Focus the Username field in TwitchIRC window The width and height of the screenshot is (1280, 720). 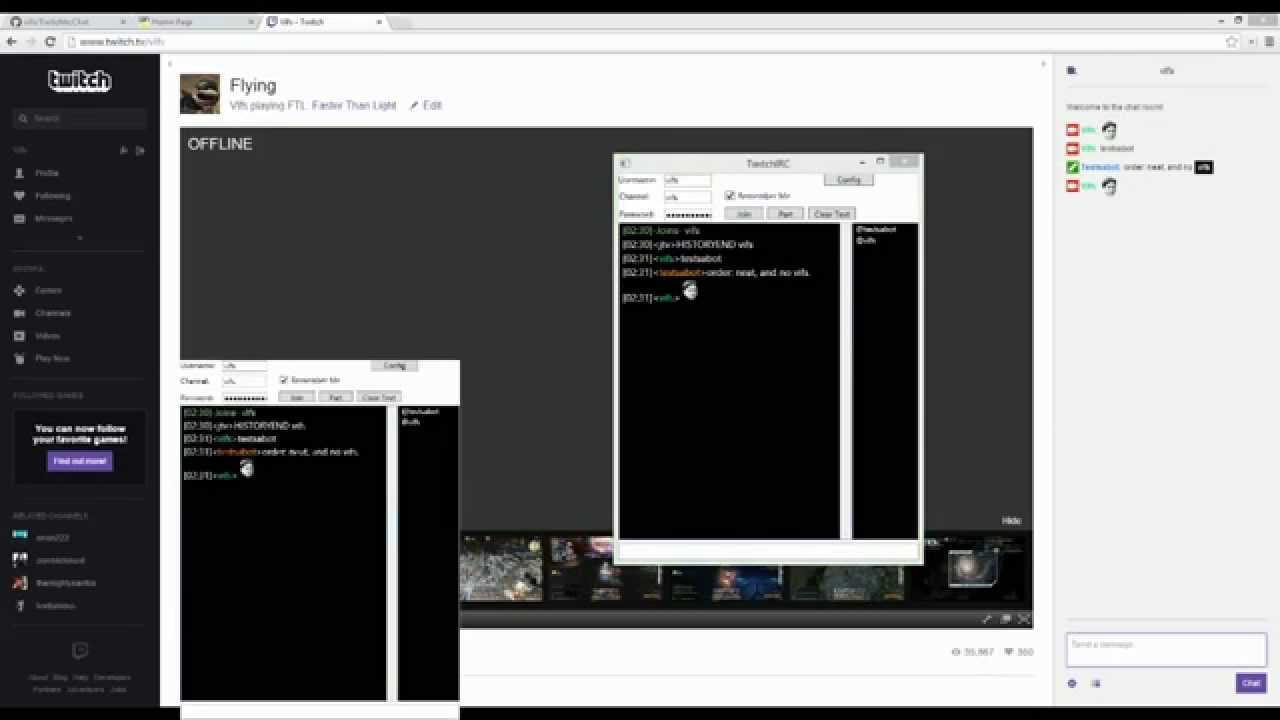coord(688,180)
